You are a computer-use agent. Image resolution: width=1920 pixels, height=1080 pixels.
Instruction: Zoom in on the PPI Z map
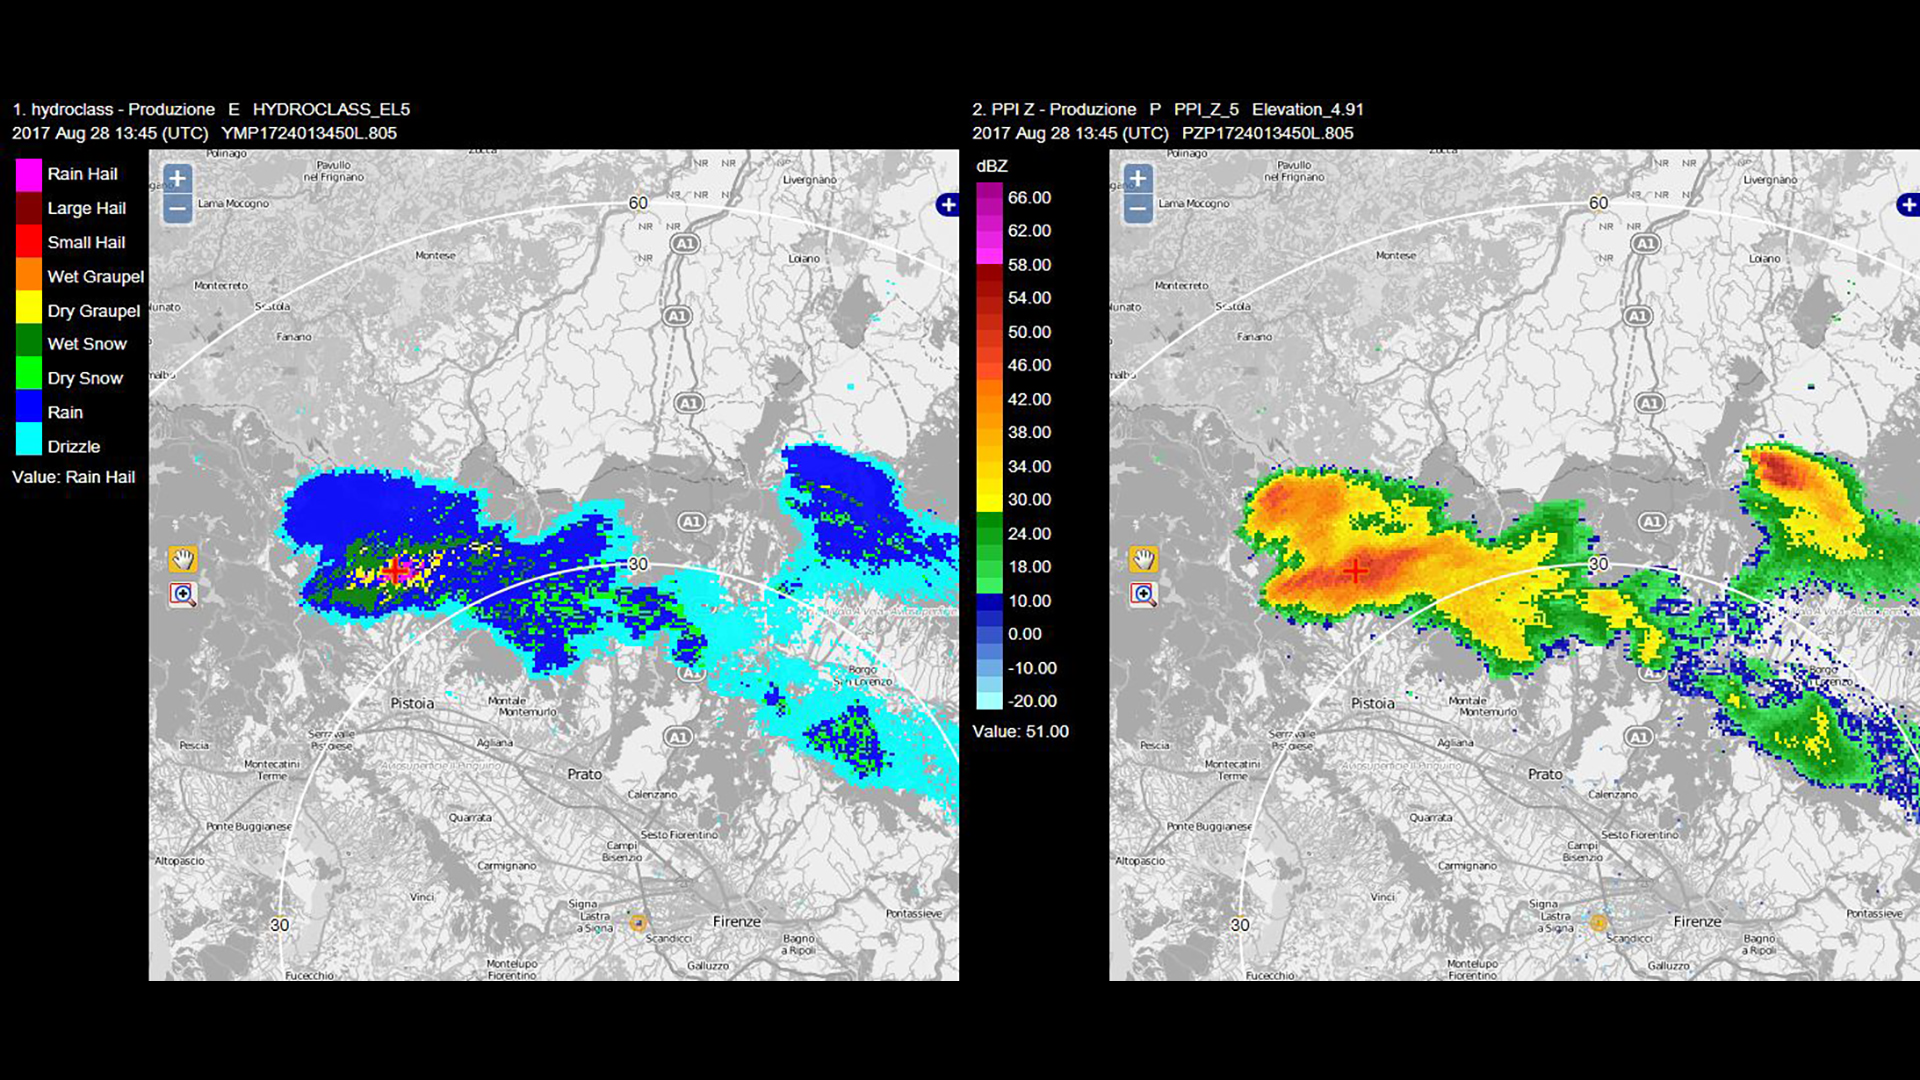point(1137,179)
